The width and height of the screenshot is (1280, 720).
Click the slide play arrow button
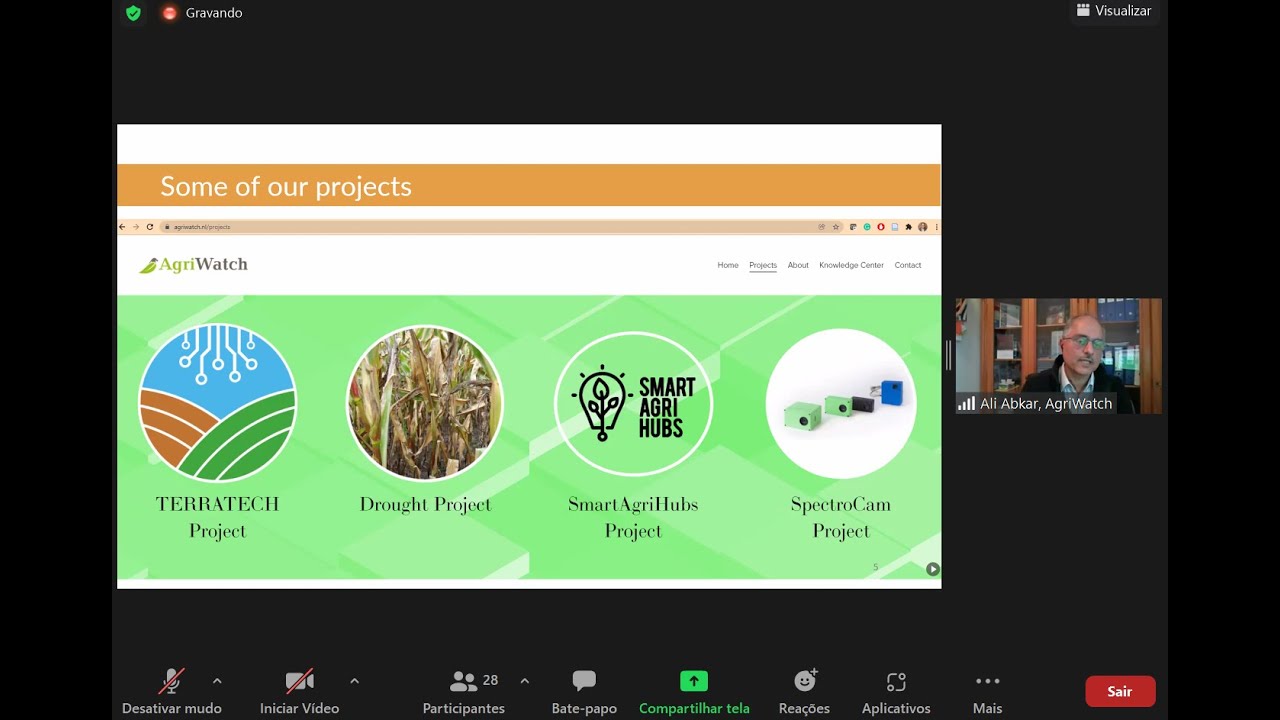932,569
